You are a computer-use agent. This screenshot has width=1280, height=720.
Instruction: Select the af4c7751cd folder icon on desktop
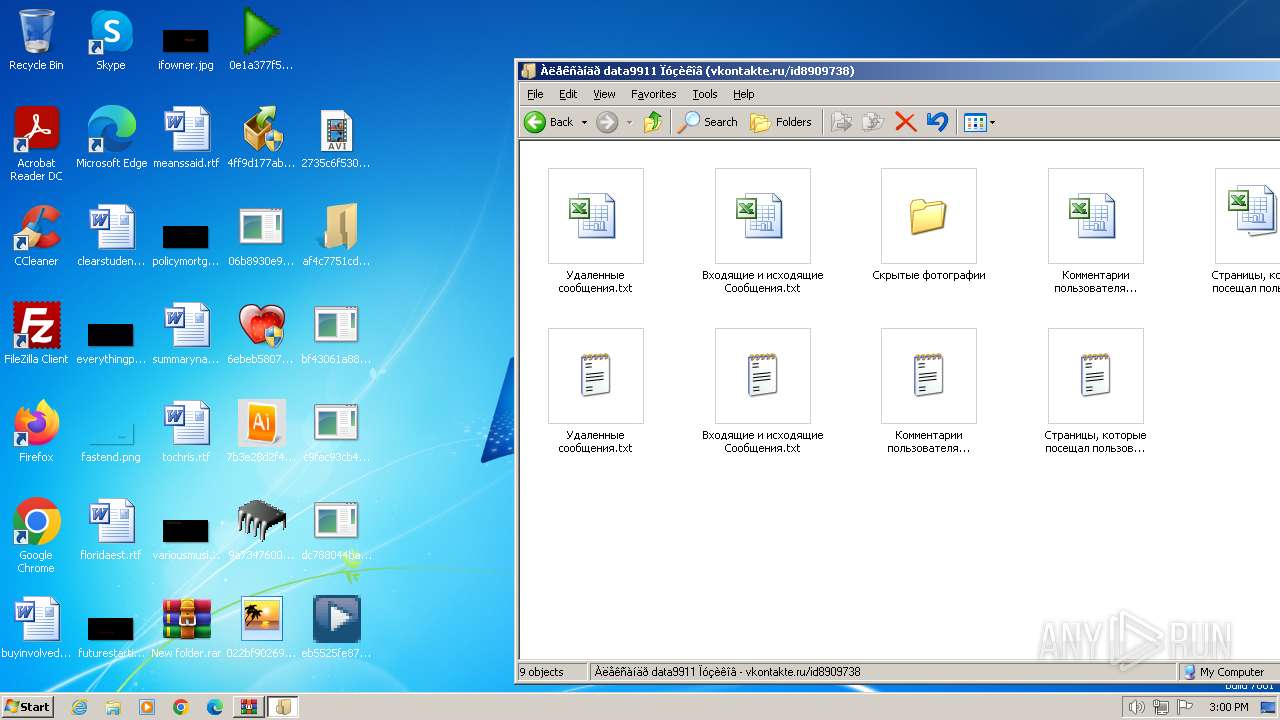(336, 236)
